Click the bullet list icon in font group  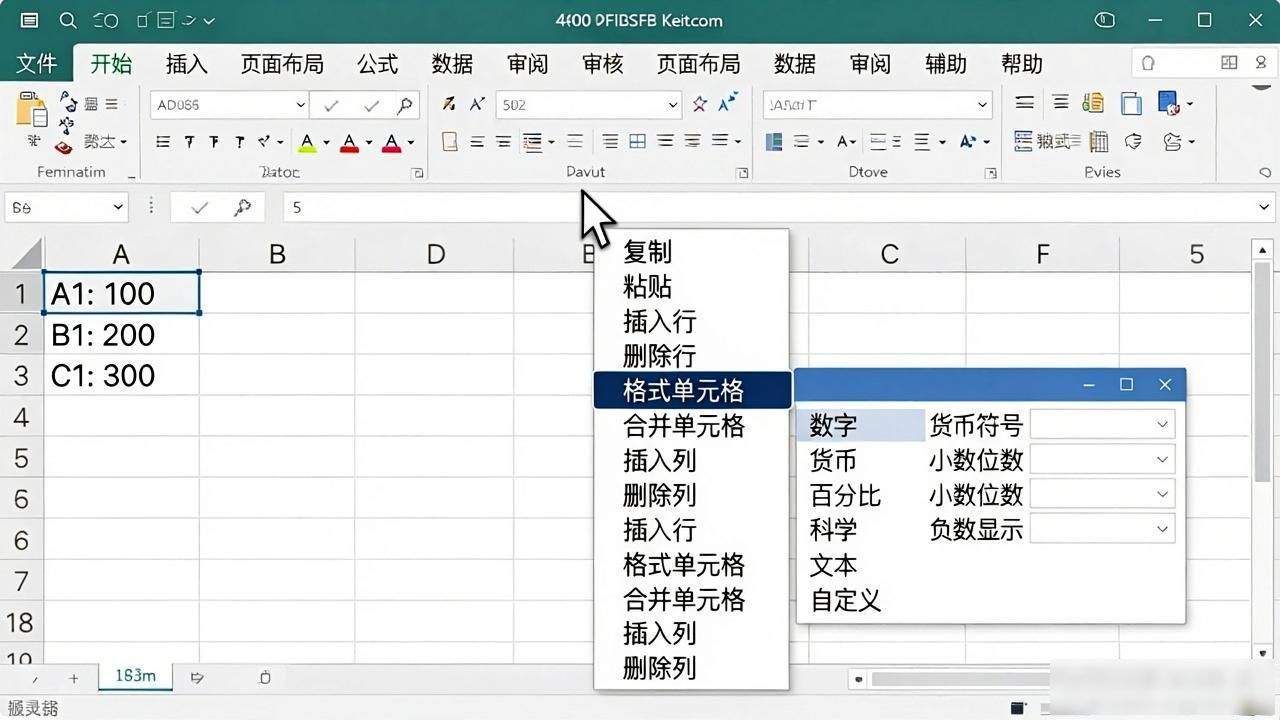point(163,142)
